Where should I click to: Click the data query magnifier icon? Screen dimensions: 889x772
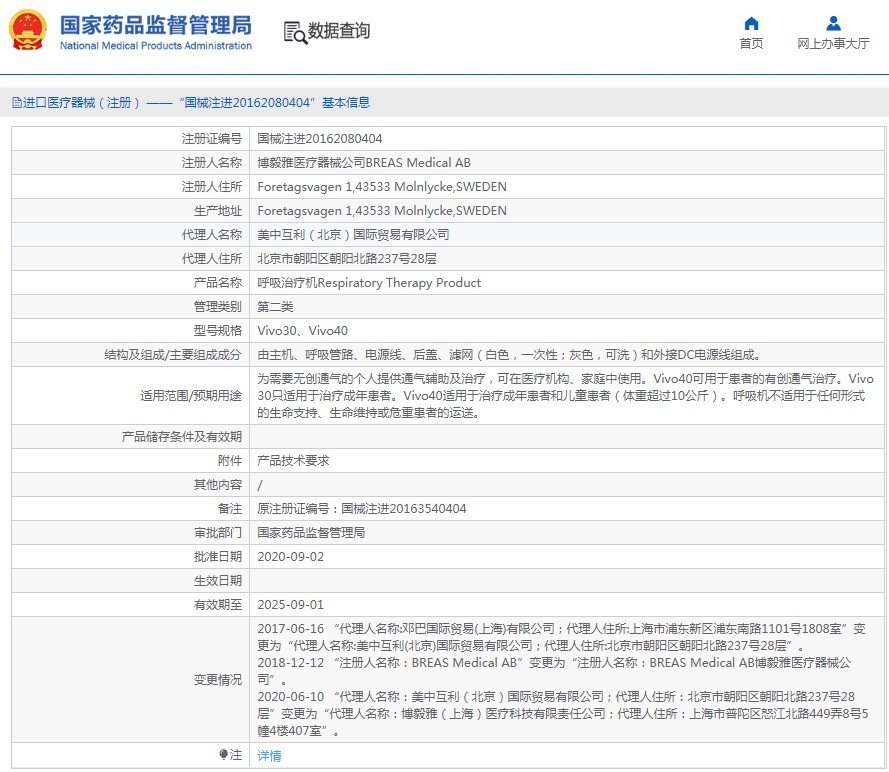click(x=295, y=32)
